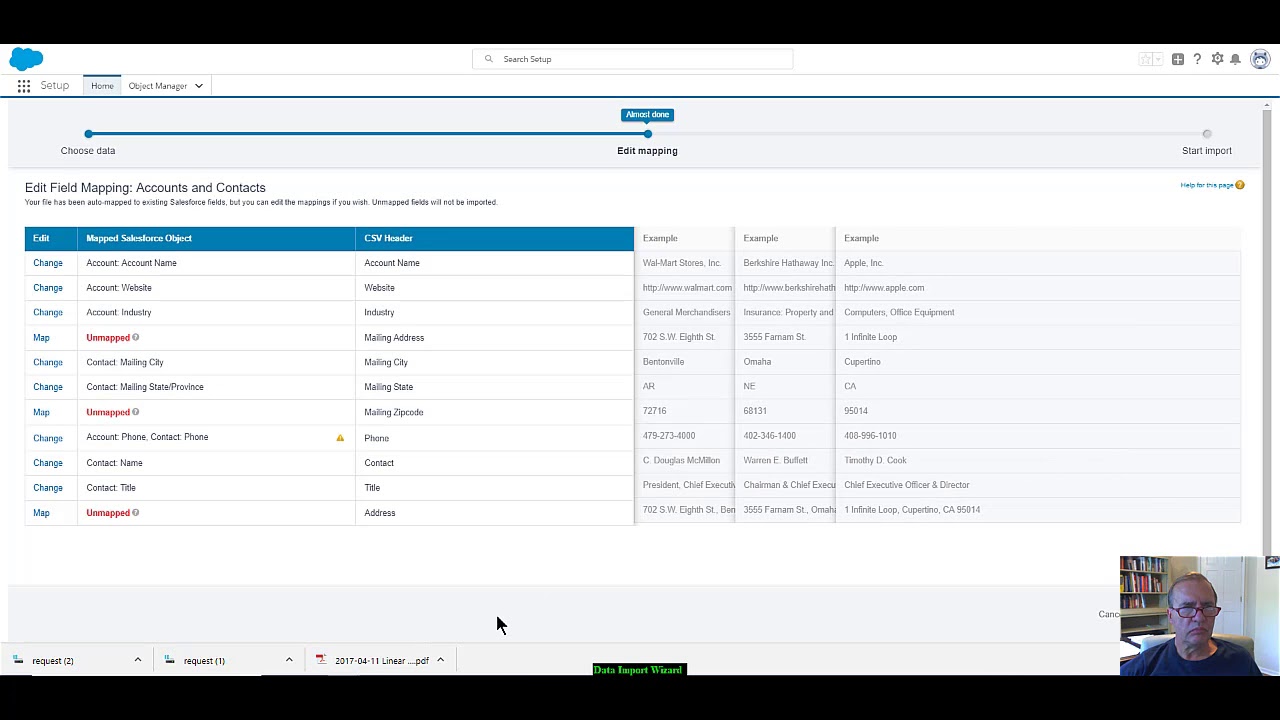Expand Object Manager tab dropdown arrow
The width and height of the screenshot is (1280, 720).
point(199,86)
